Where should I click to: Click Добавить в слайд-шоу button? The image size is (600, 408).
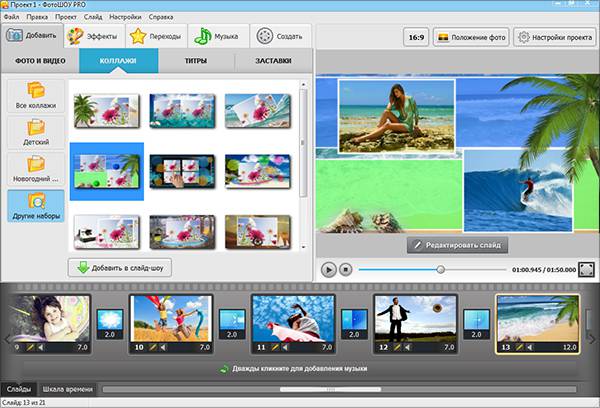click(x=120, y=268)
